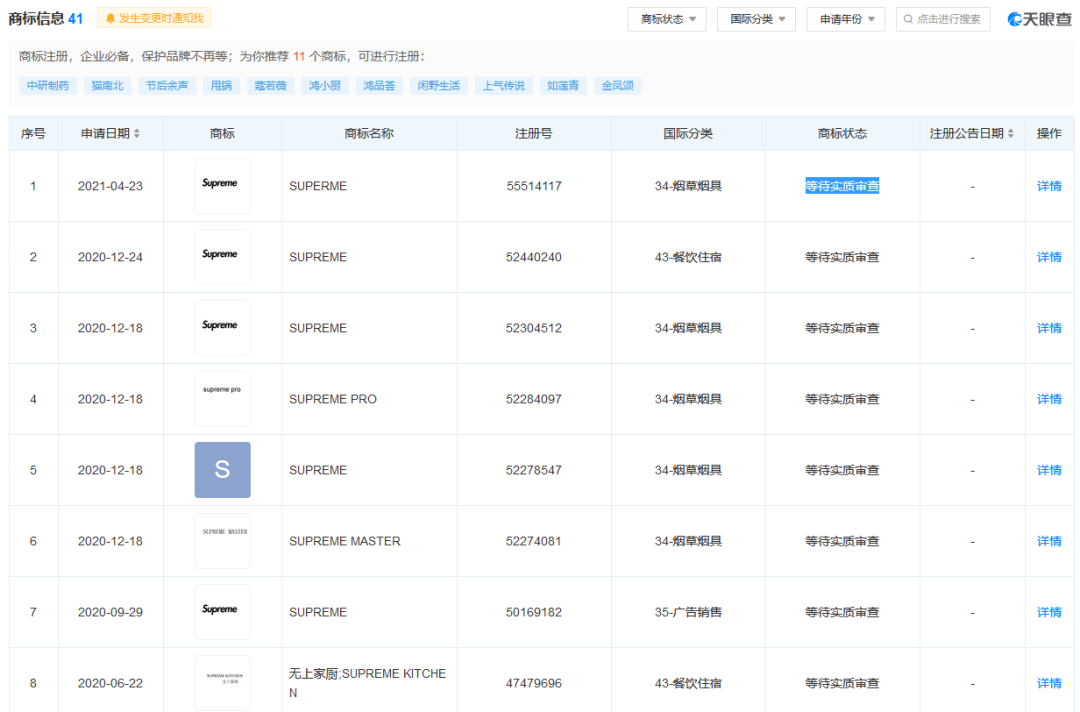Click the blue S trademark image in row 5
1080x712 pixels.
(x=222, y=470)
